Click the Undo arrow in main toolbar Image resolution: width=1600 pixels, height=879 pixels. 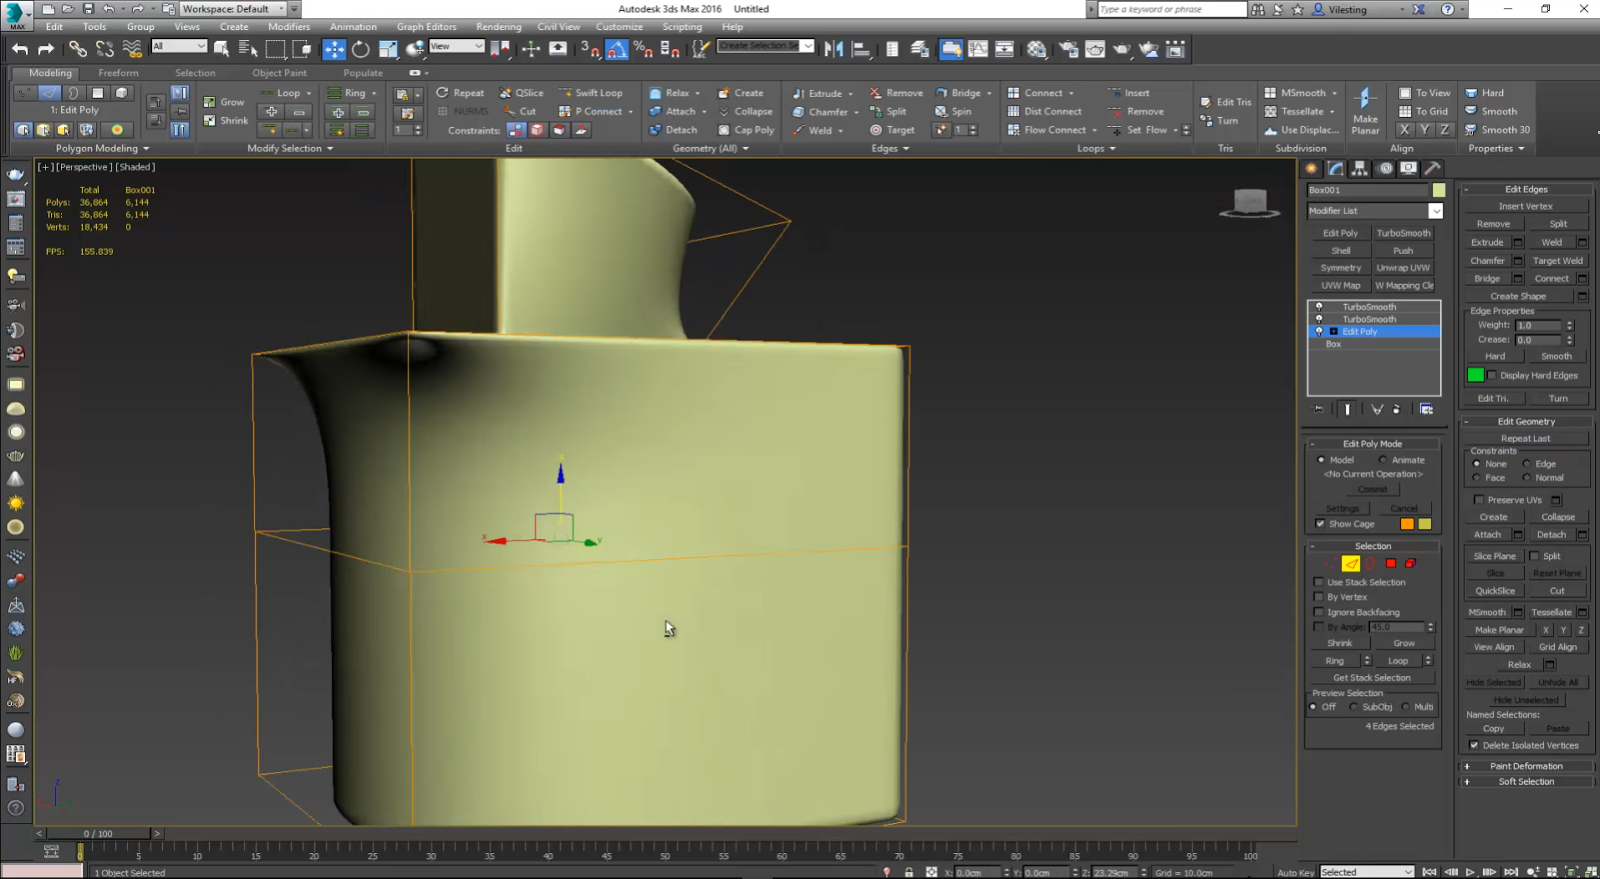tap(20, 49)
